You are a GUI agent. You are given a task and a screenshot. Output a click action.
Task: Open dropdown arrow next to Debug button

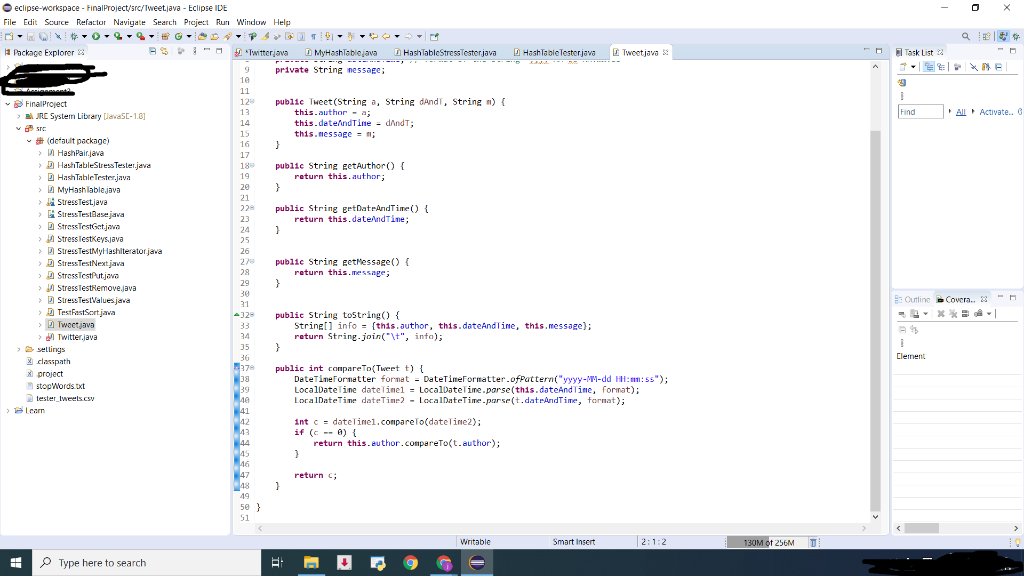[84, 37]
